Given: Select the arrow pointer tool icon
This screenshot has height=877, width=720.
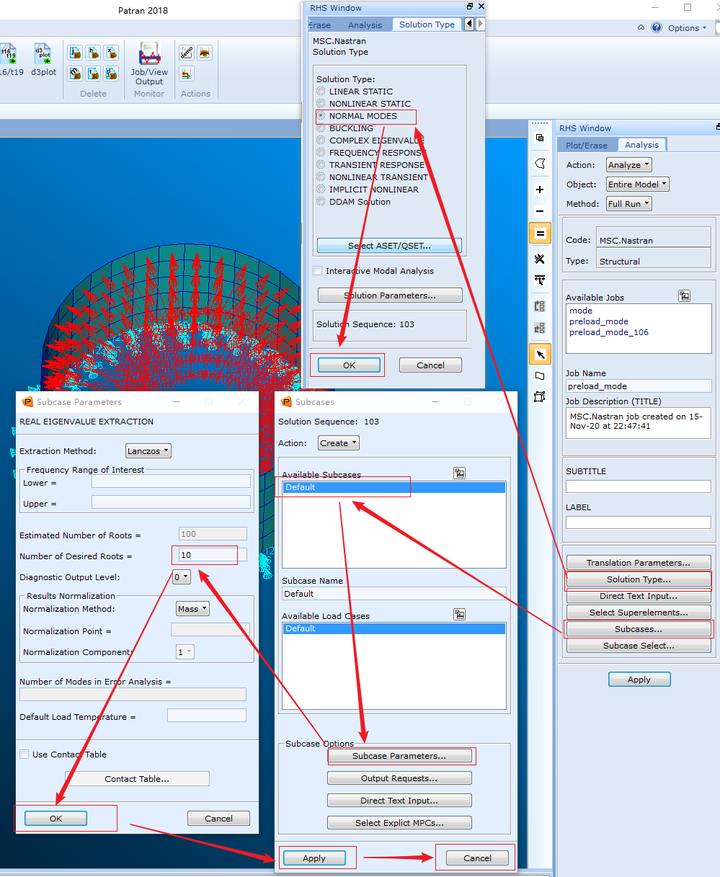Looking at the screenshot, I should [x=540, y=355].
